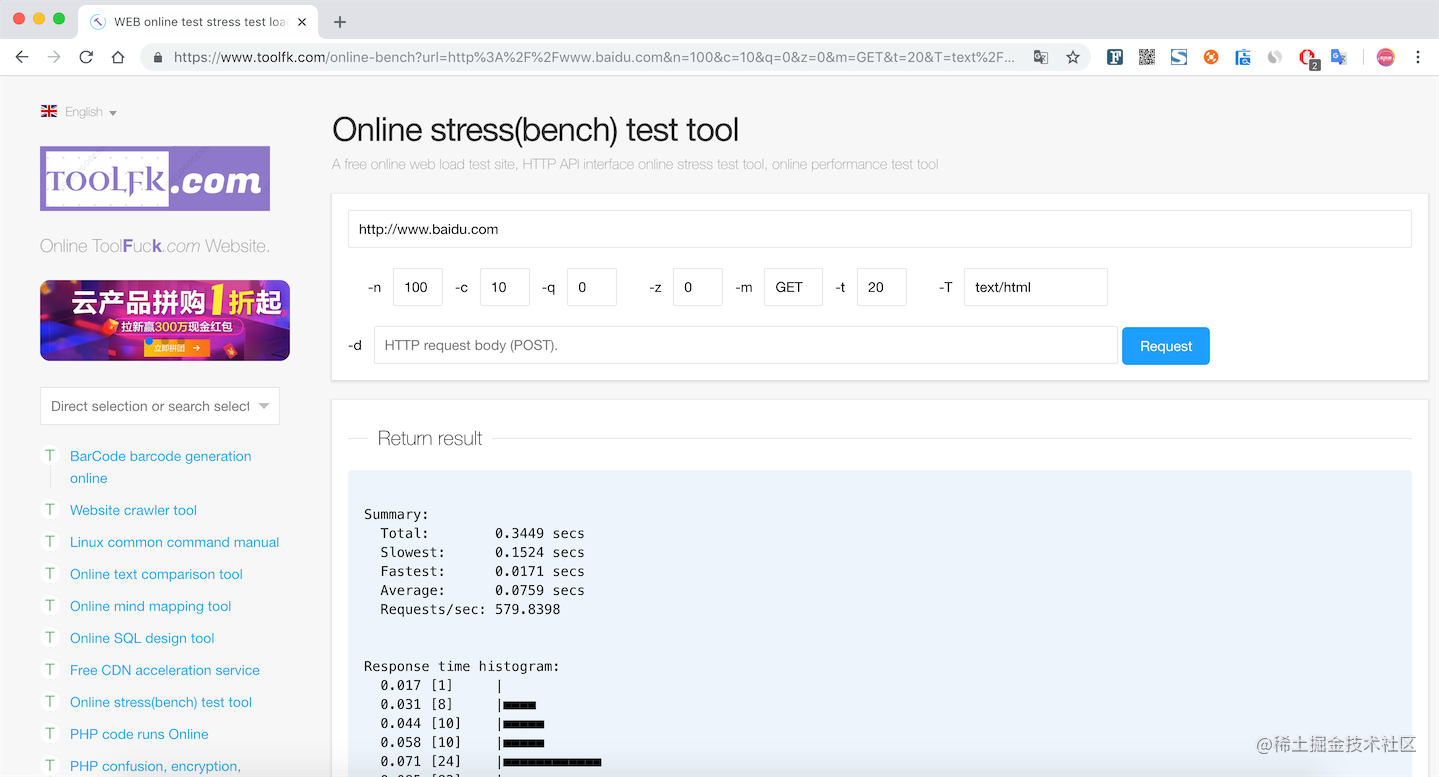The height and width of the screenshot is (777, 1439).
Task: Click the TOOLFK.com logo
Action: pyautogui.click(x=155, y=178)
